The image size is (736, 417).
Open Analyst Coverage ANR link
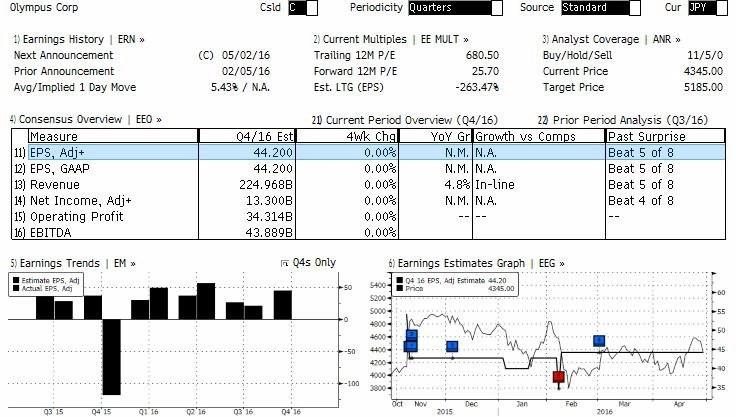(x=612, y=39)
